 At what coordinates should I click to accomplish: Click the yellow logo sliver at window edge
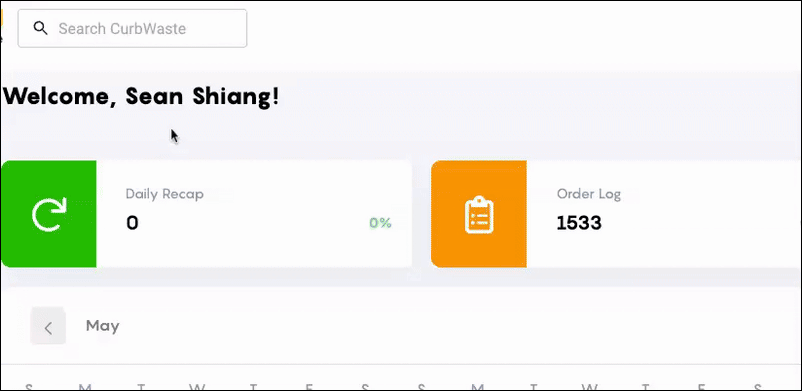point(2,17)
